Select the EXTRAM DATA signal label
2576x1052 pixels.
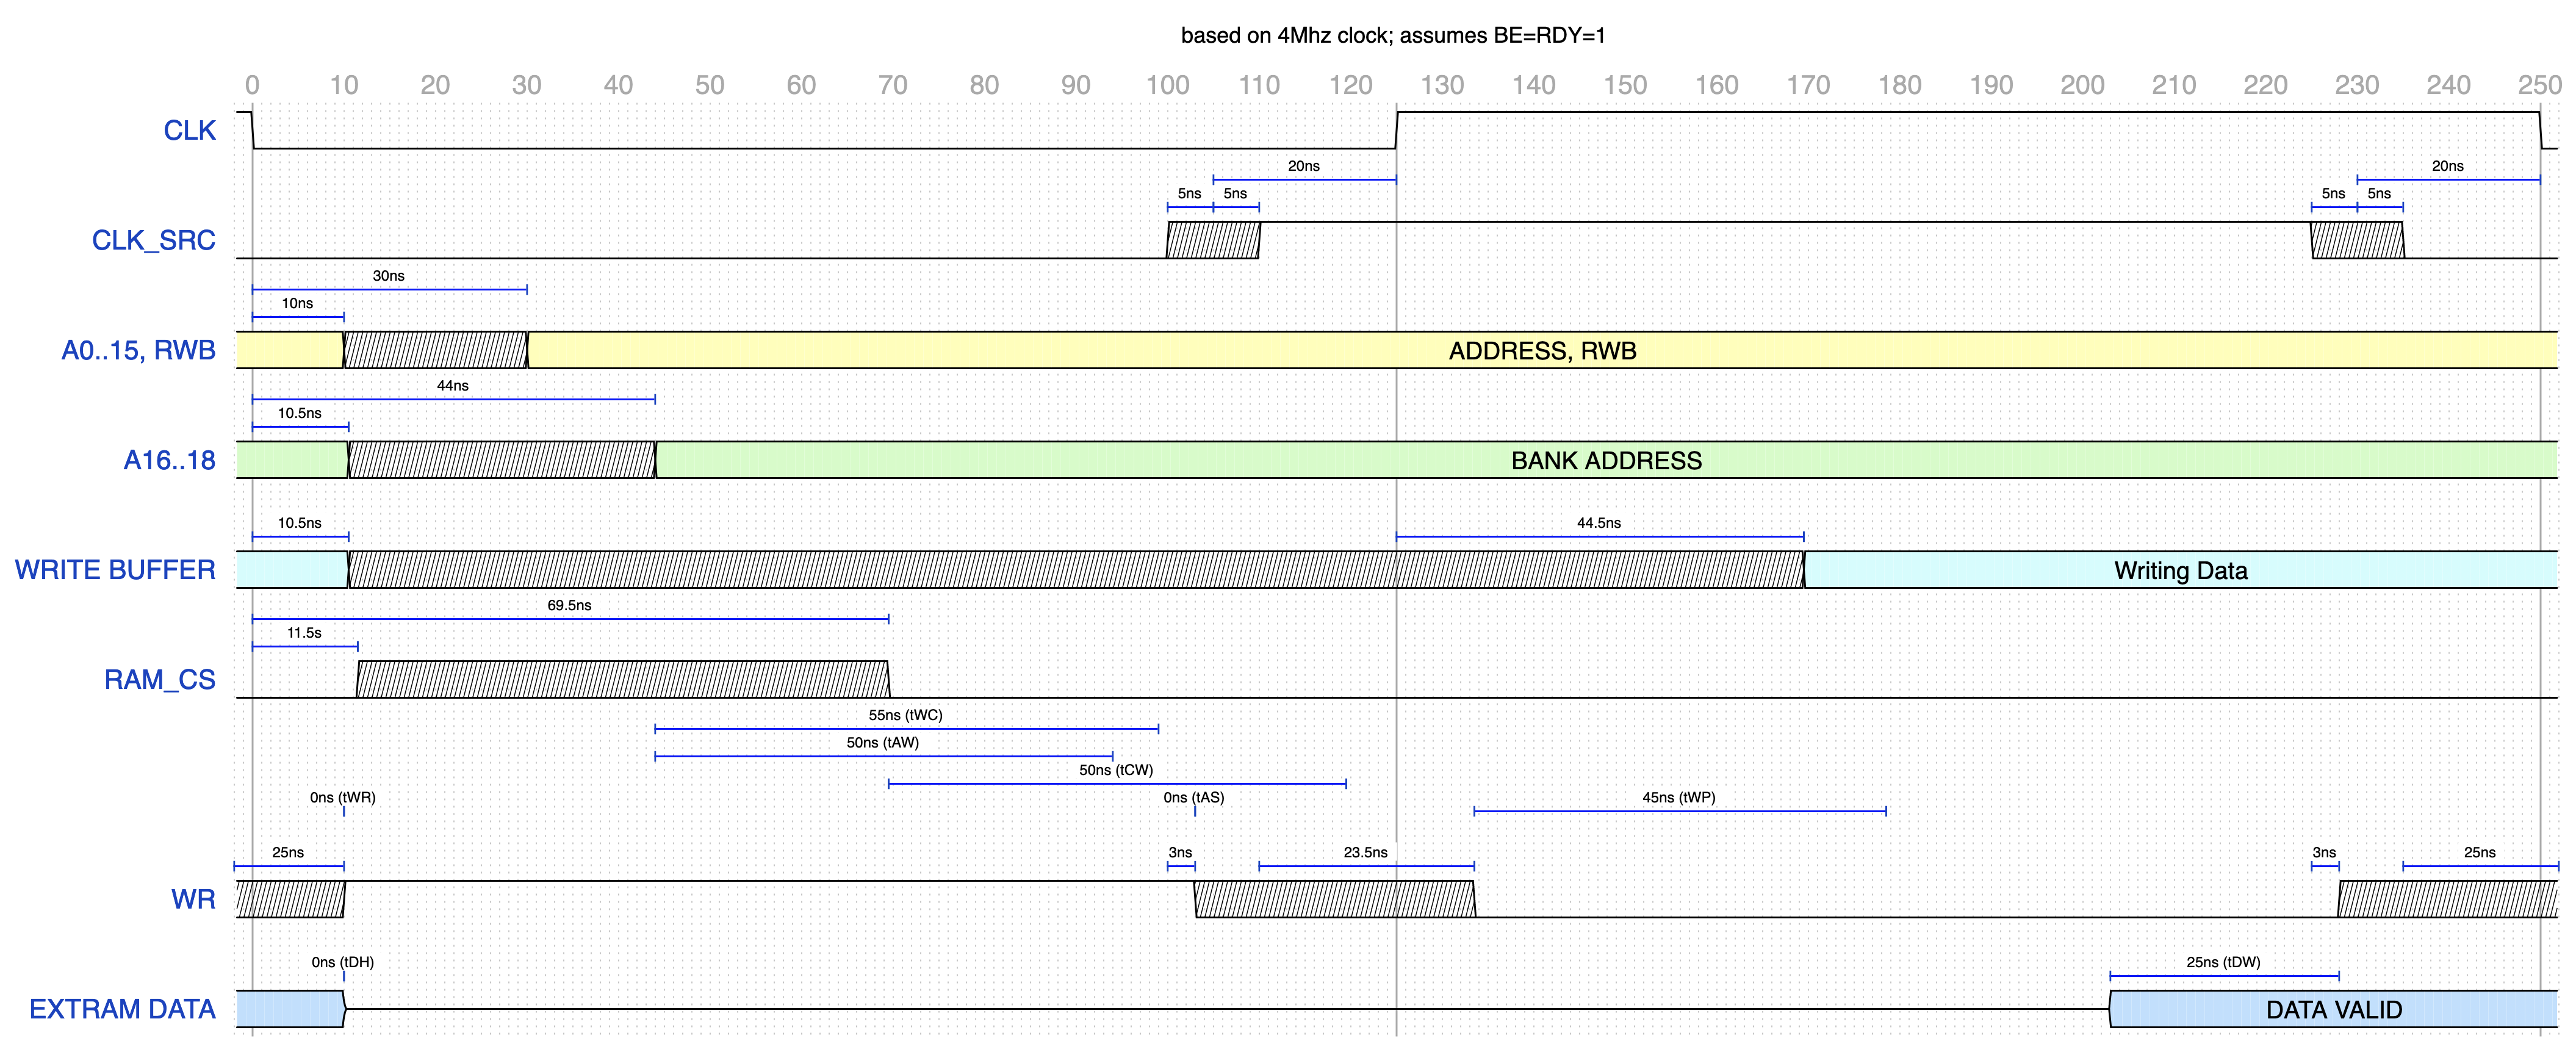click(122, 1010)
